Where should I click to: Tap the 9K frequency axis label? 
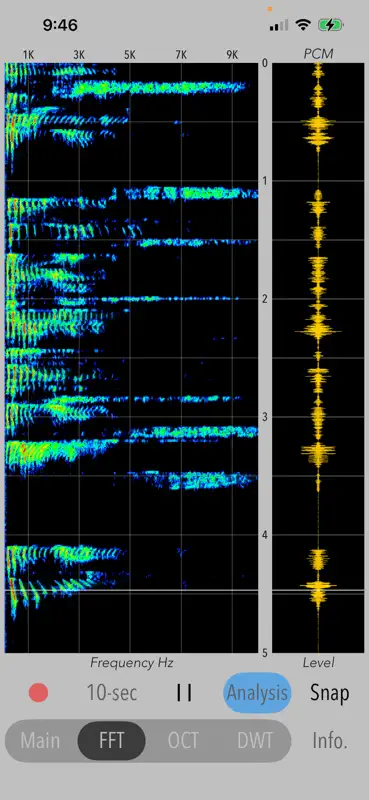(232, 55)
